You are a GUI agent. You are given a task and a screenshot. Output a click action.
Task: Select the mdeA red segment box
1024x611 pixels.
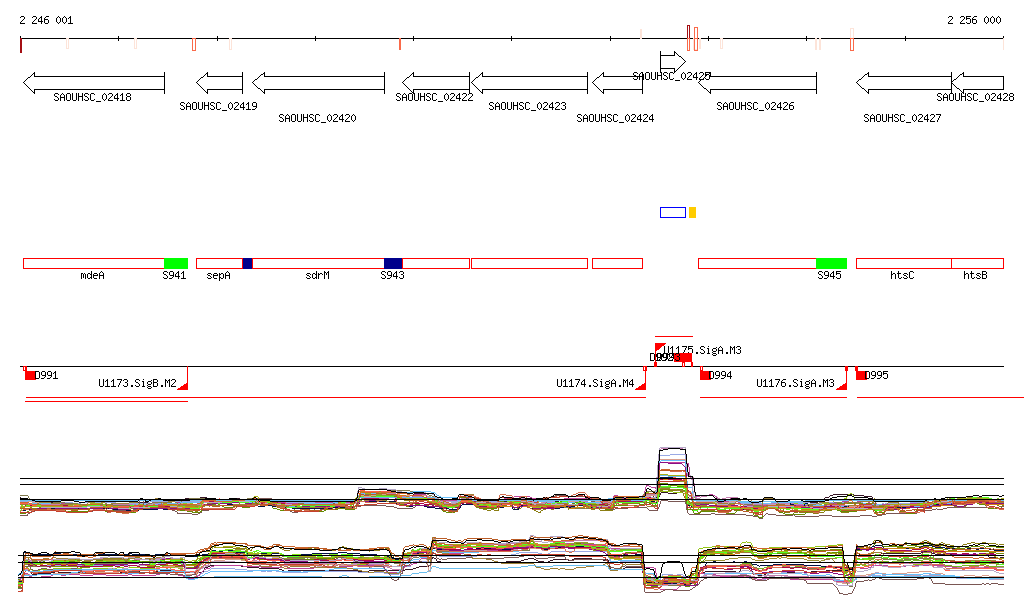pyautogui.click(x=93, y=264)
